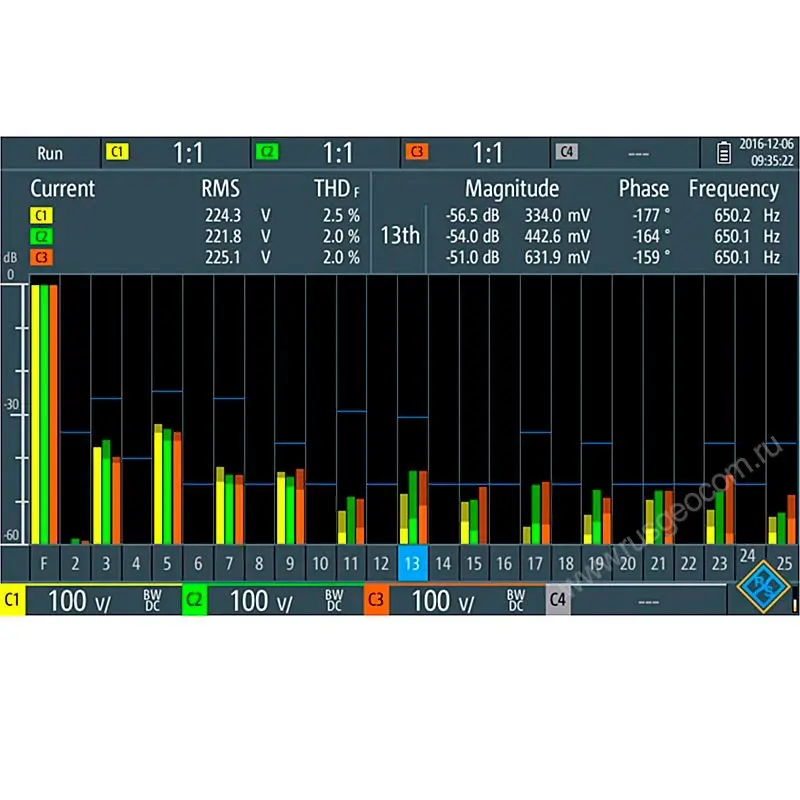
Task: Select harmonic number 5 on the axis
Action: click(x=167, y=563)
